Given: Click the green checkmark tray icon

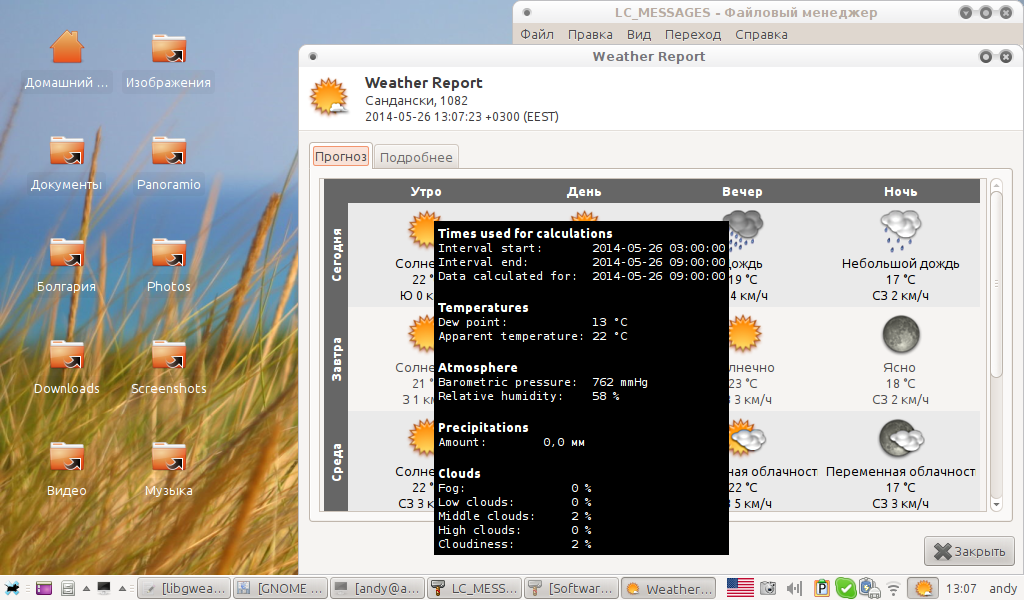Looking at the screenshot, I should [846, 588].
